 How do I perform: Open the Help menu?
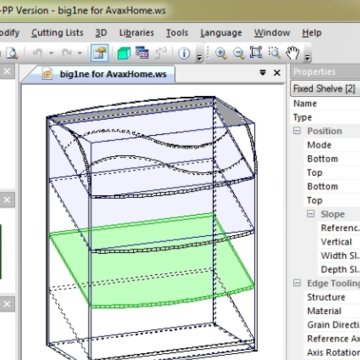tap(312, 33)
